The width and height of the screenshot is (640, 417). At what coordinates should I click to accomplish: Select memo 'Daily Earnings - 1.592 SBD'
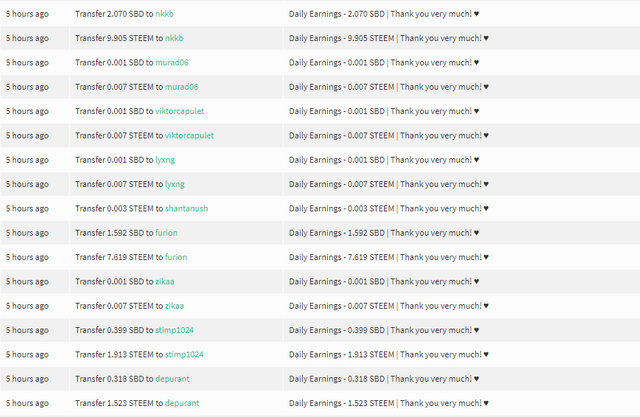337,233
